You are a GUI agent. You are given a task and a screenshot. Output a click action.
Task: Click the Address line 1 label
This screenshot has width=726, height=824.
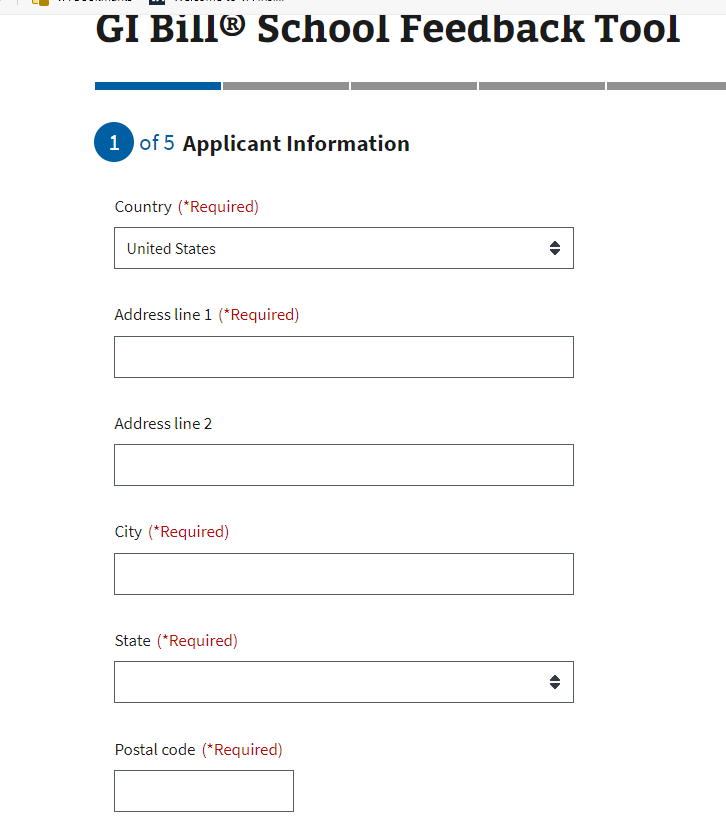pyautogui.click(x=163, y=315)
